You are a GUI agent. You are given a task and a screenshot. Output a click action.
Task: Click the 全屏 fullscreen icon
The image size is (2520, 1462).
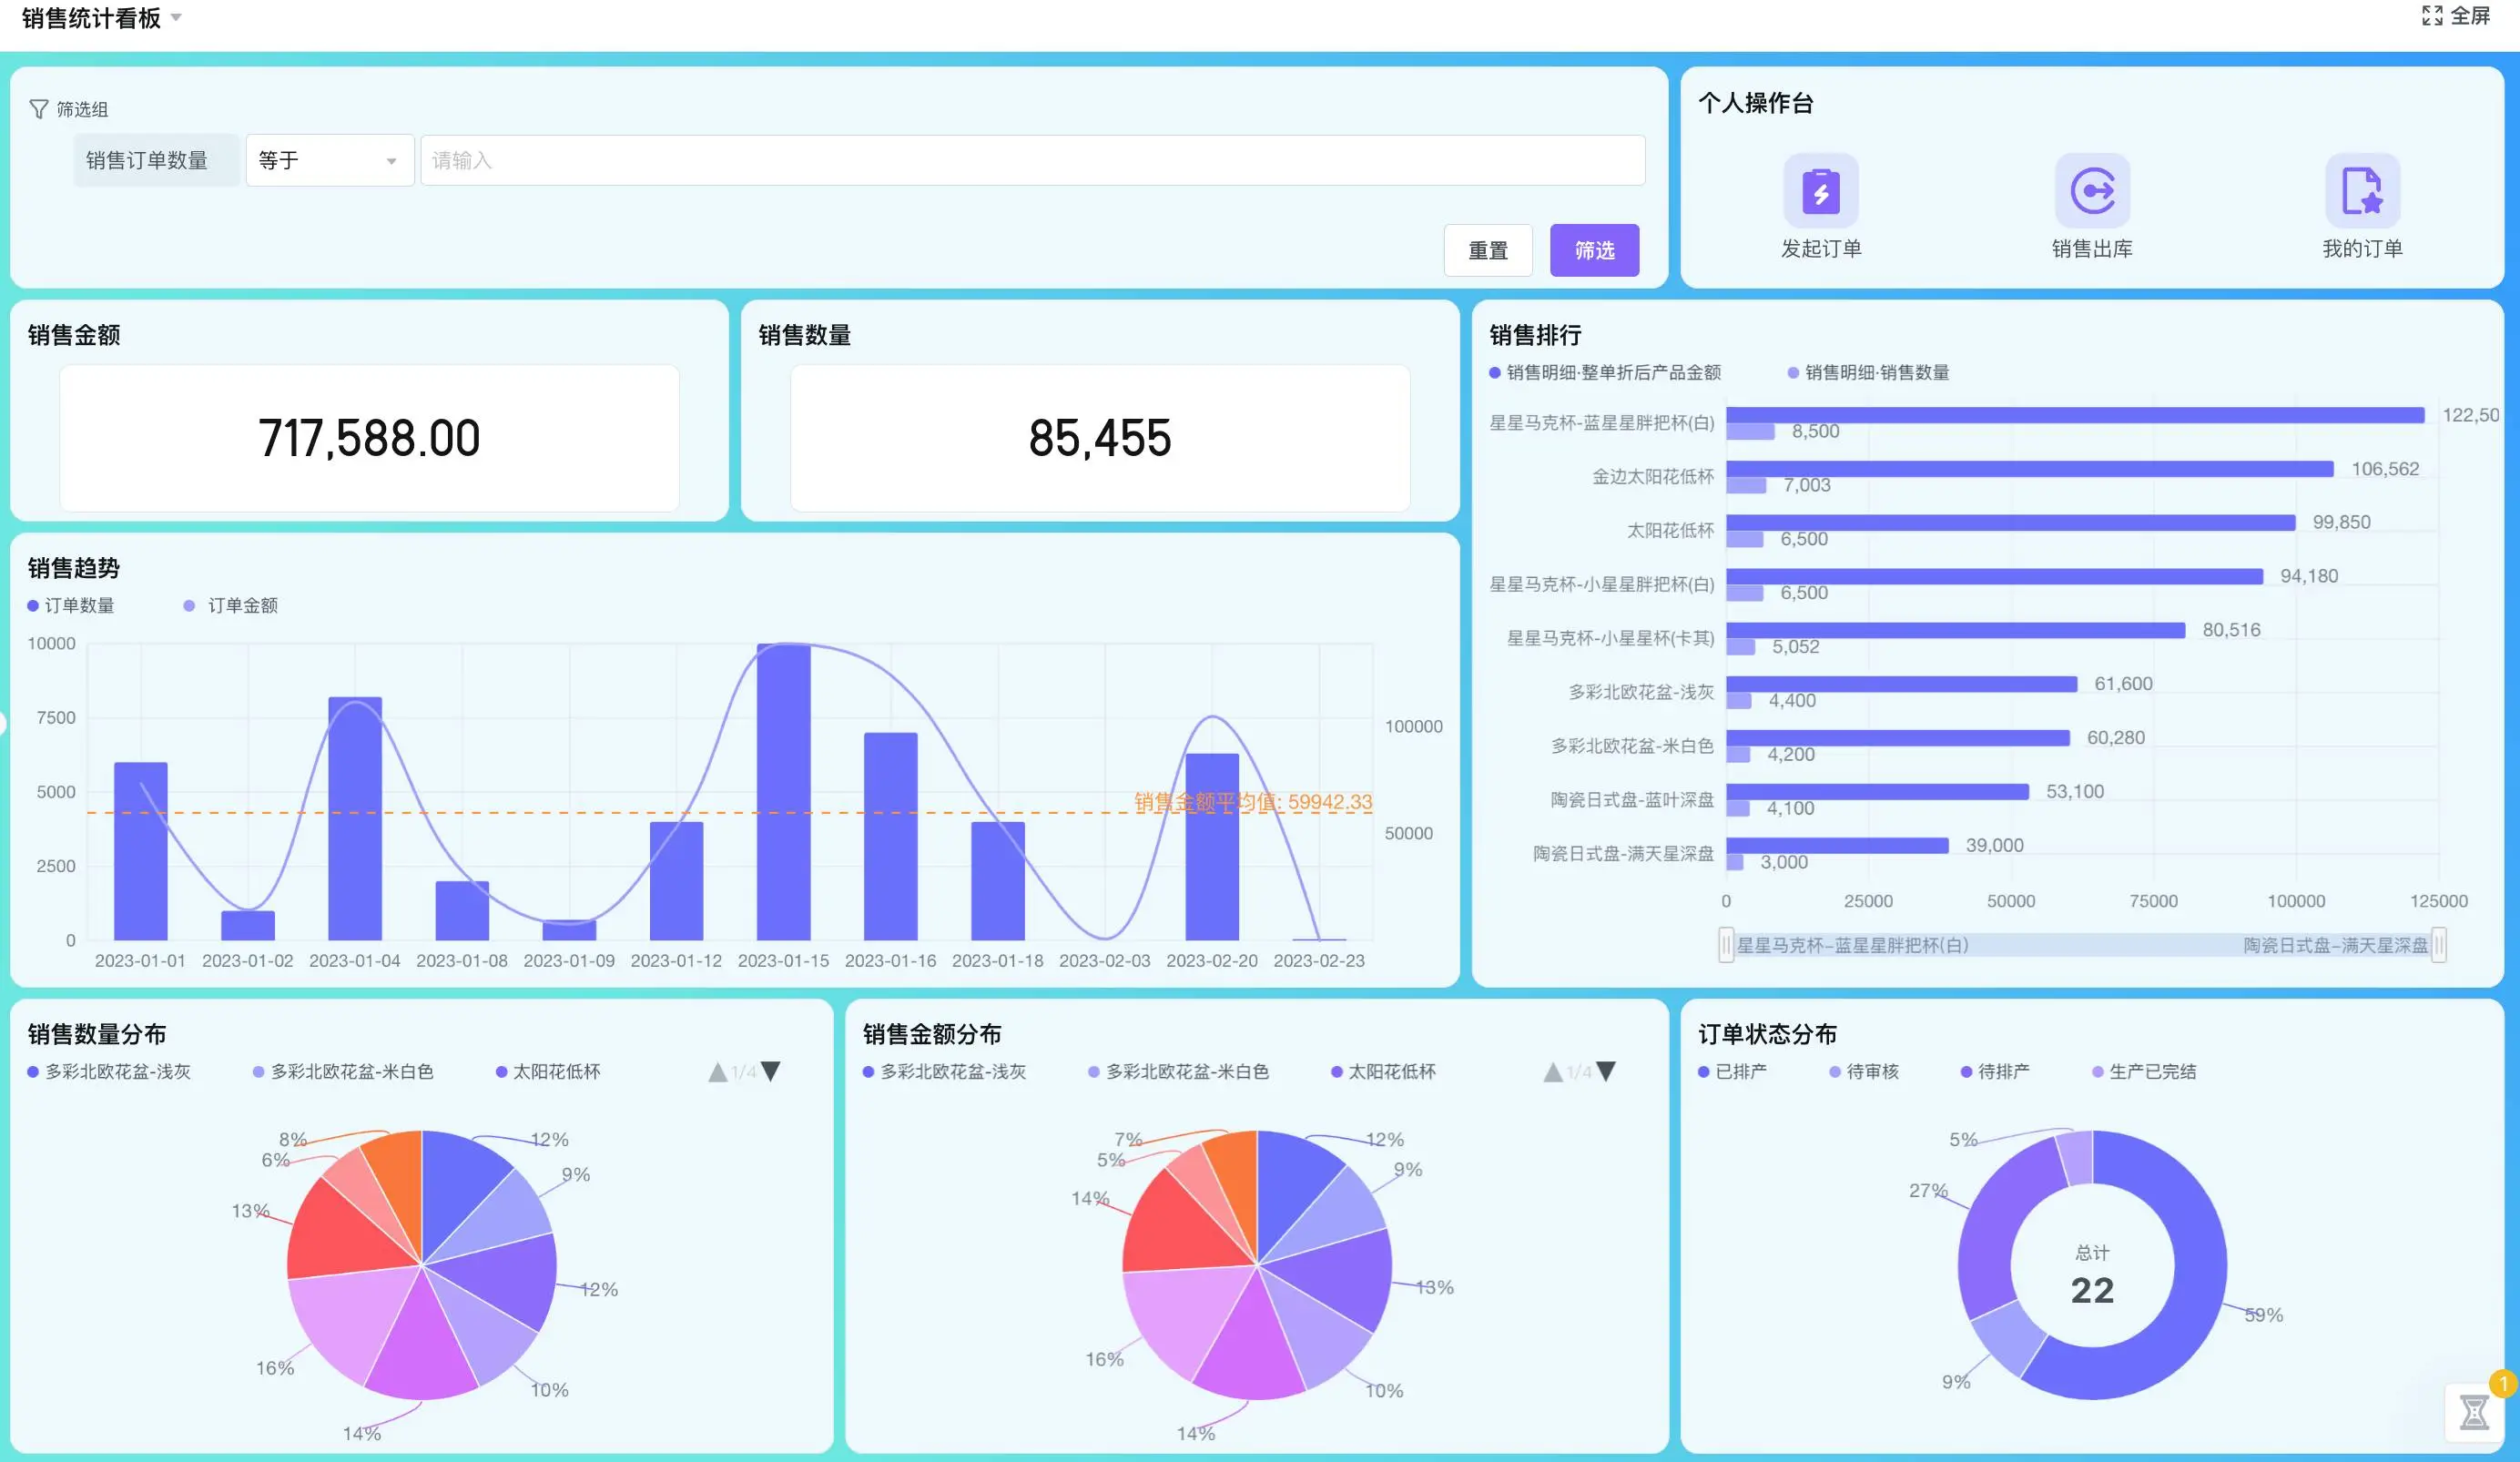[x=2432, y=16]
